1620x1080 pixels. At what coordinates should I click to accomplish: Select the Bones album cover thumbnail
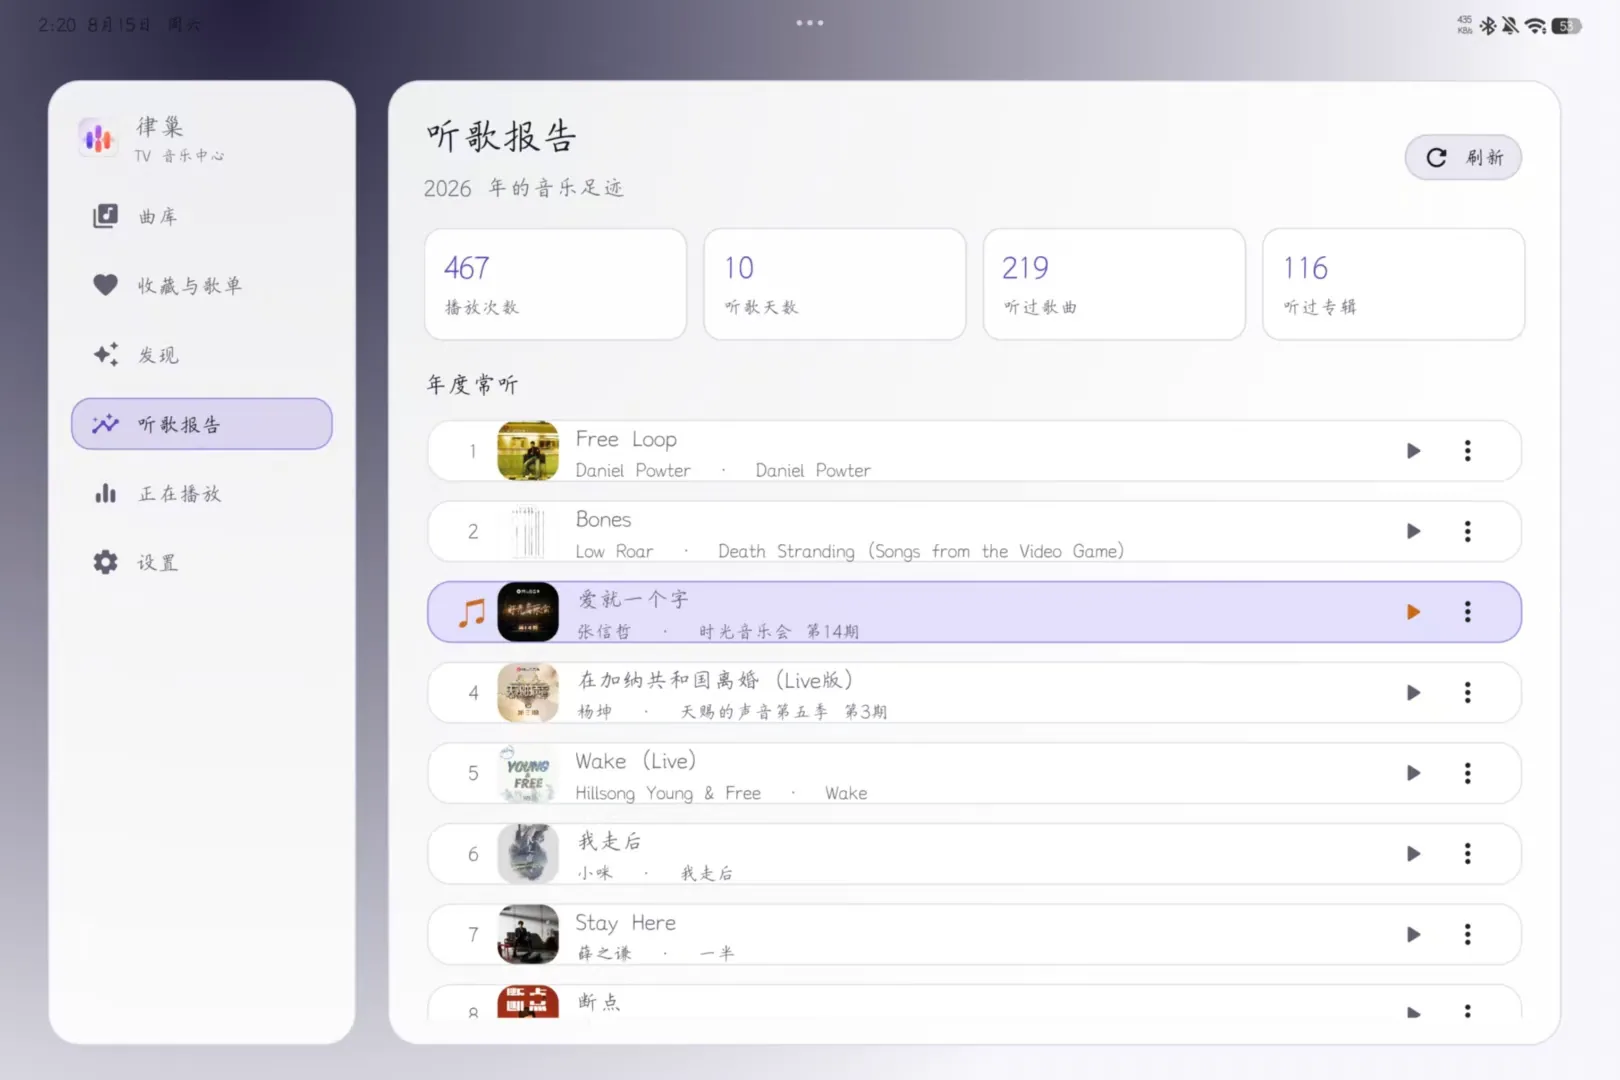[528, 531]
